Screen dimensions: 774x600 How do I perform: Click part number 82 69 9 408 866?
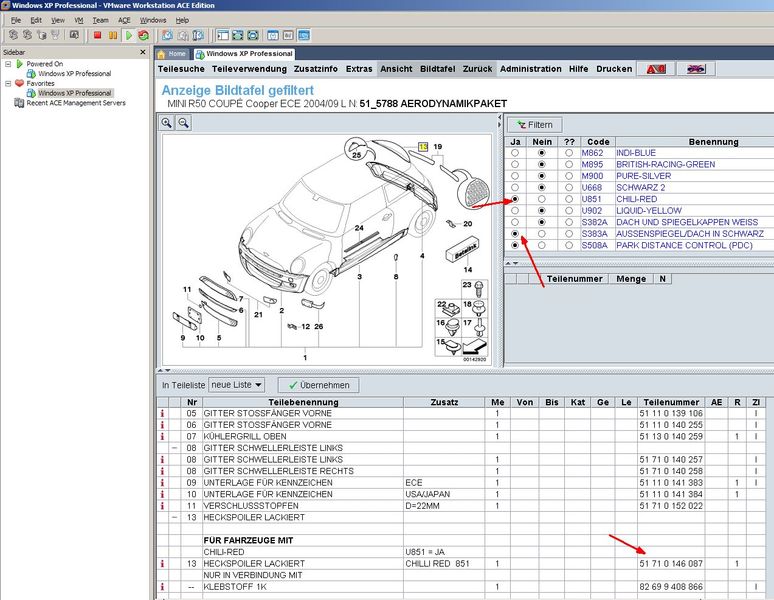671,587
